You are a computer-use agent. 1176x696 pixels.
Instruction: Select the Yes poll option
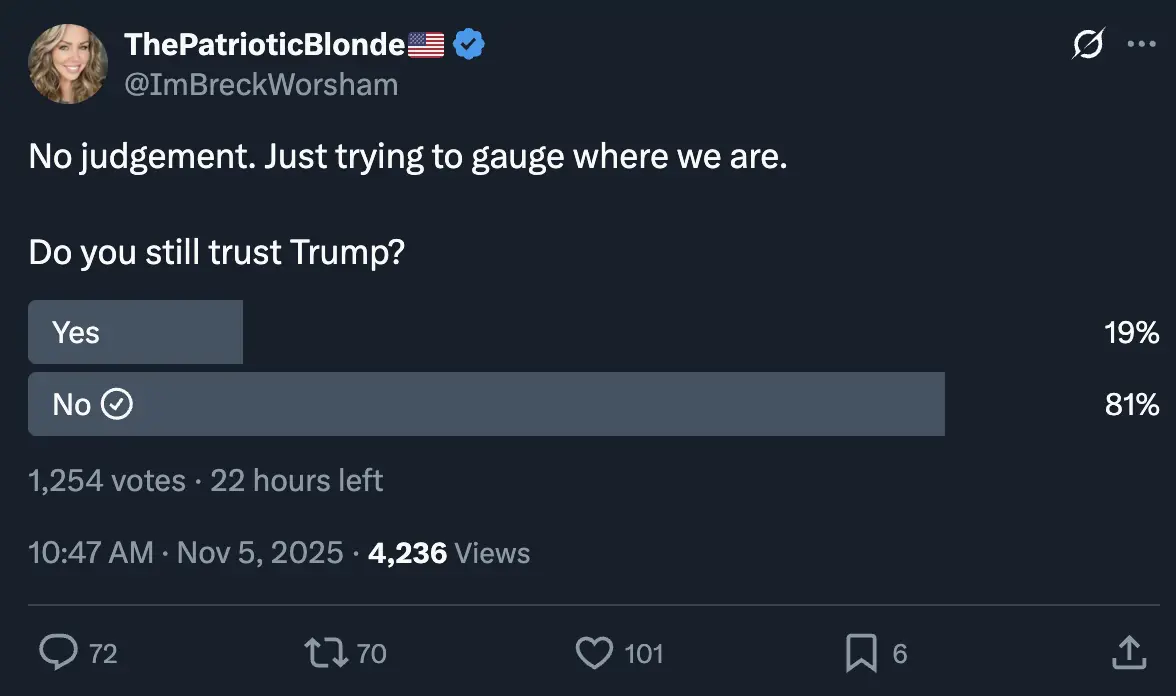click(135, 332)
